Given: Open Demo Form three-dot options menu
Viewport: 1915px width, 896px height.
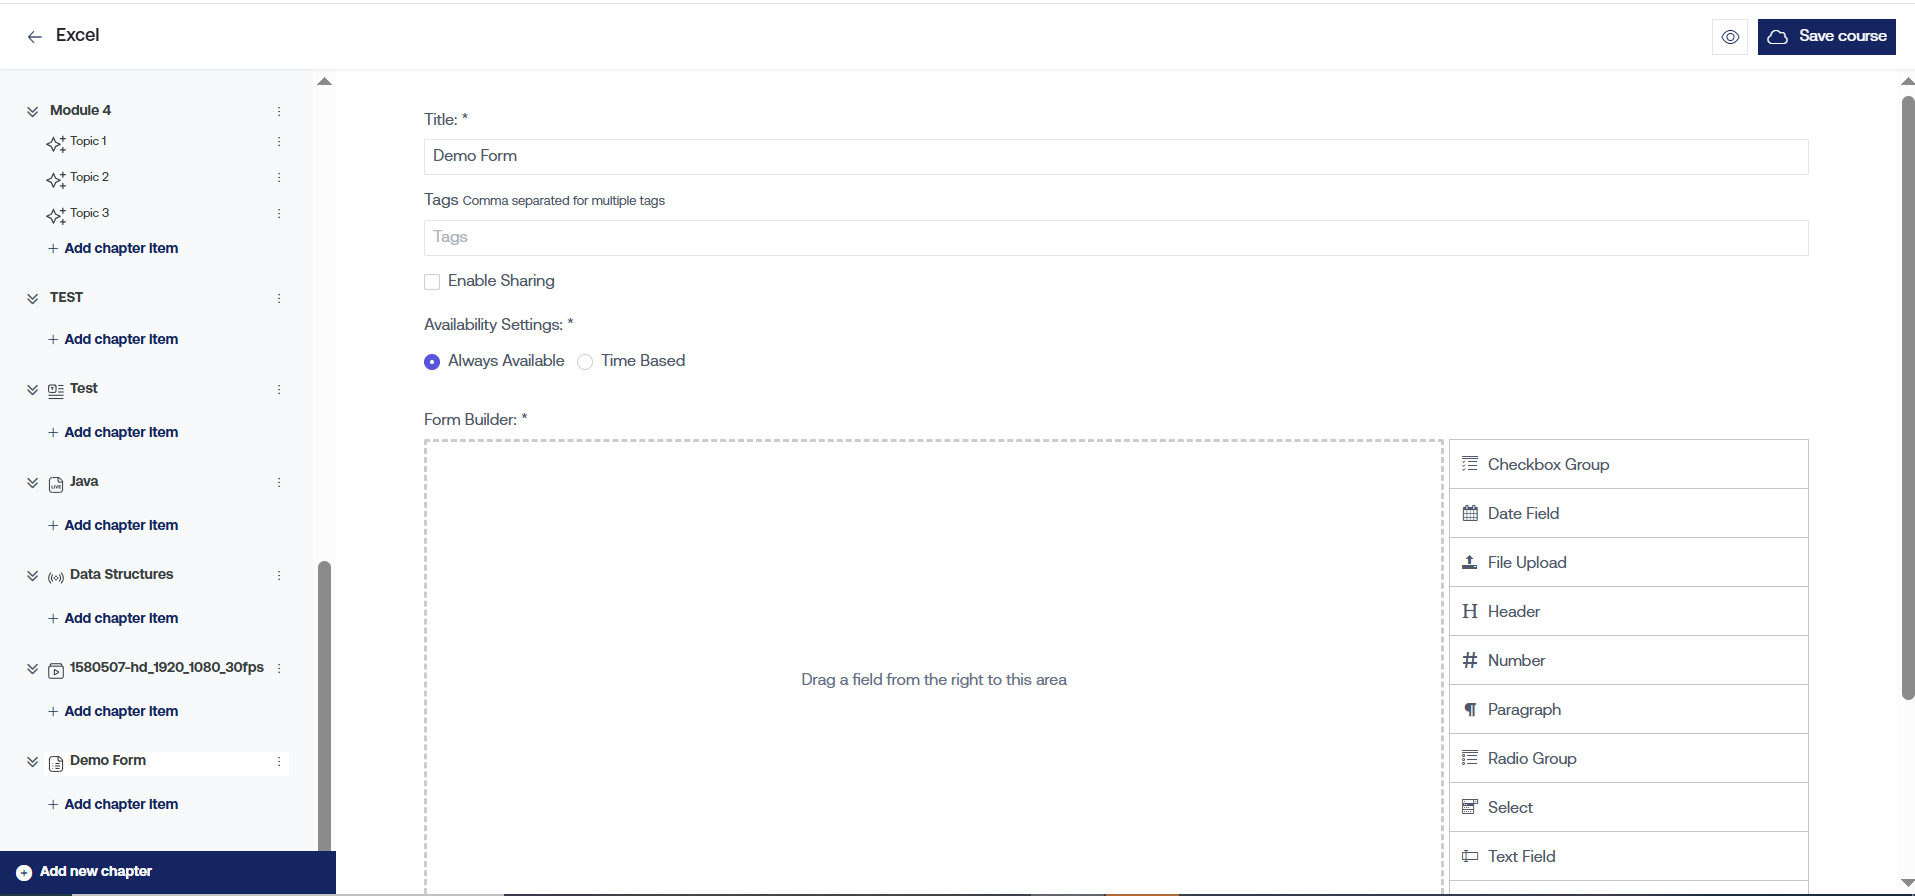Looking at the screenshot, I should pyautogui.click(x=279, y=762).
